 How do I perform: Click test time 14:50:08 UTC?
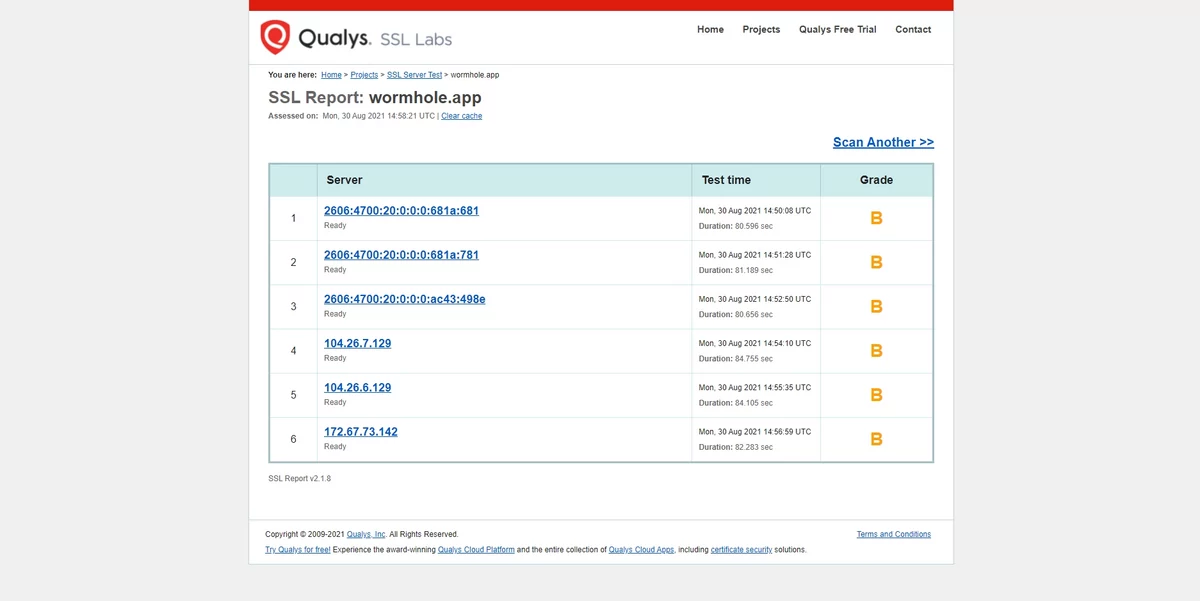(755, 211)
